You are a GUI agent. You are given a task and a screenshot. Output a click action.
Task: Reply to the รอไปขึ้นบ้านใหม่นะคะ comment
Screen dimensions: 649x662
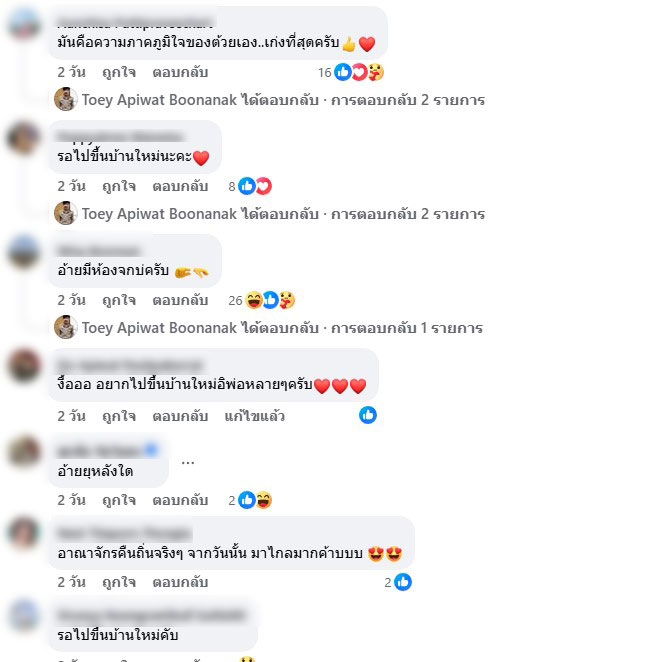[x=180, y=187]
